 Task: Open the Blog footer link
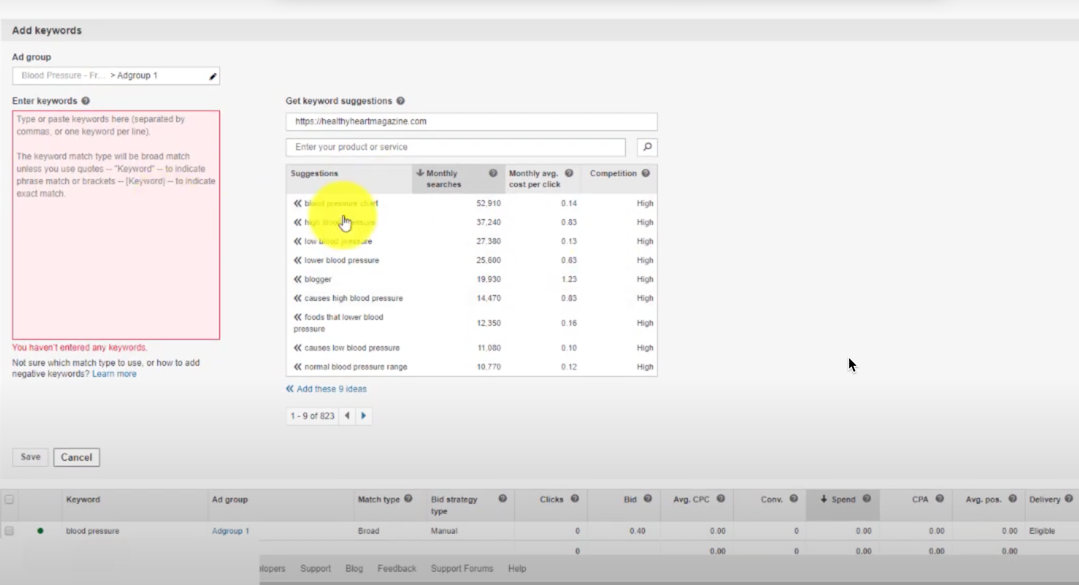click(354, 568)
